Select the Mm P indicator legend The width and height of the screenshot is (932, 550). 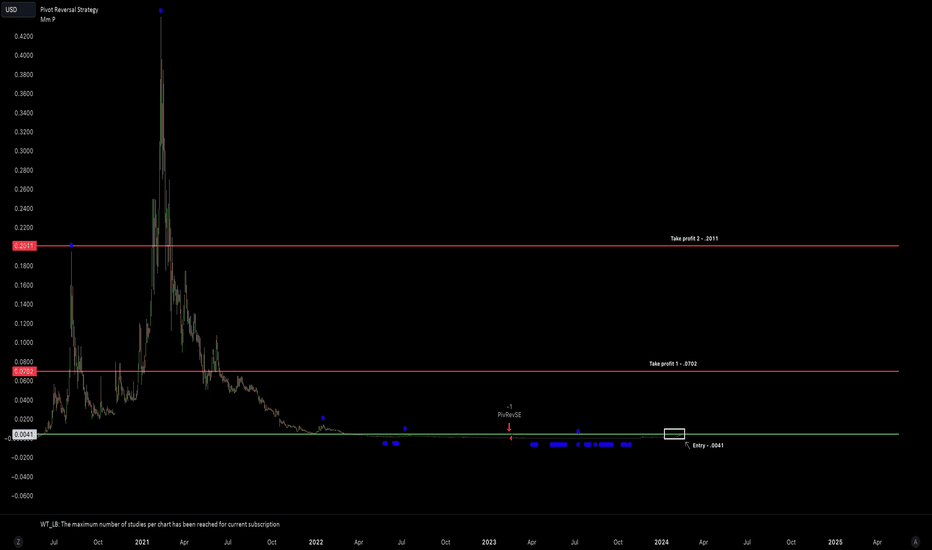coord(48,20)
